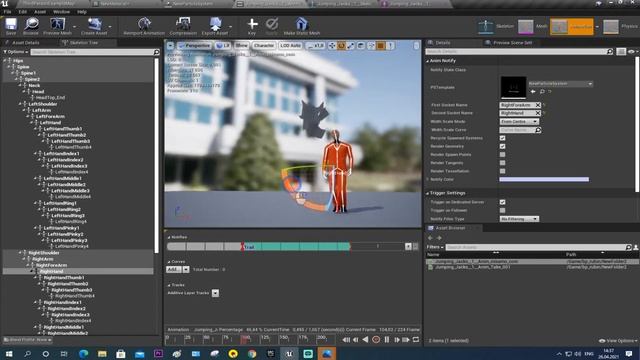Open Windows Start menu
The image size is (640, 360).
point(9,353)
